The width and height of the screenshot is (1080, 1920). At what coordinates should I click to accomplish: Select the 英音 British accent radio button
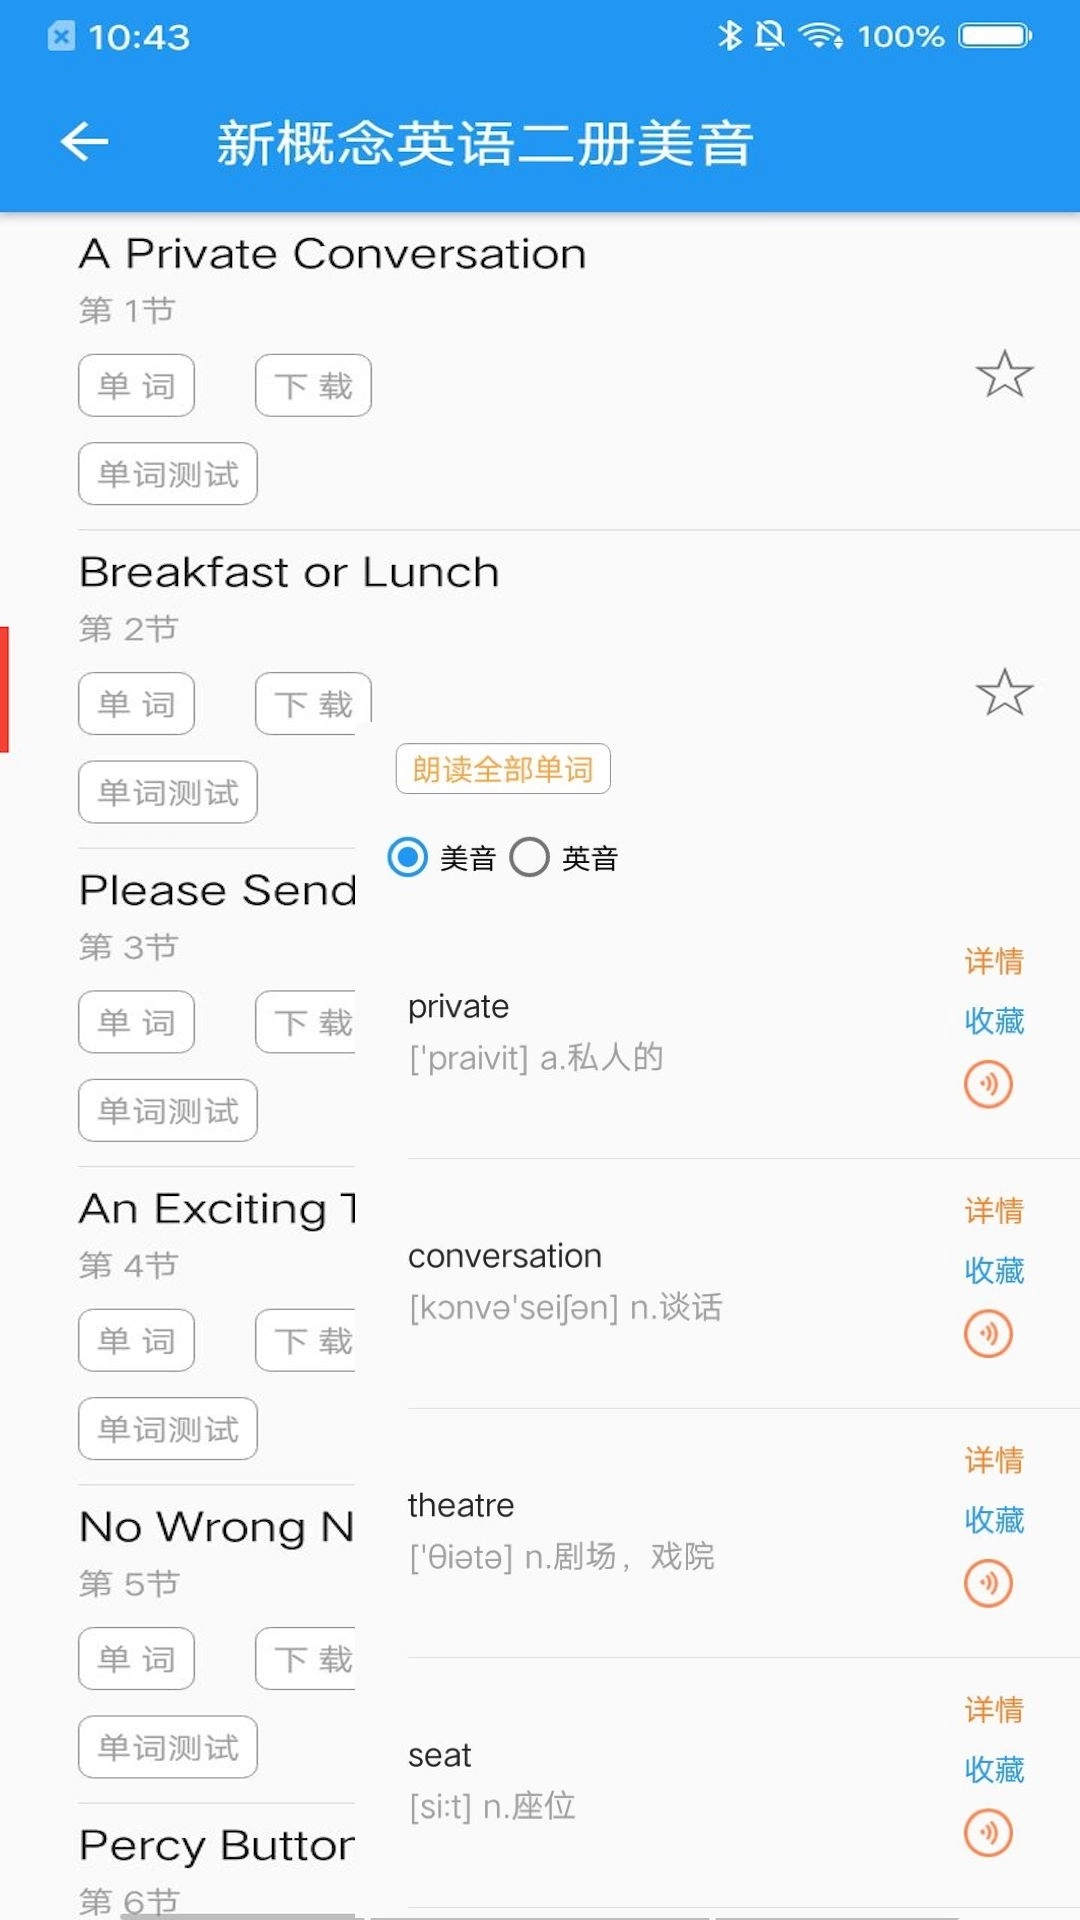point(530,857)
